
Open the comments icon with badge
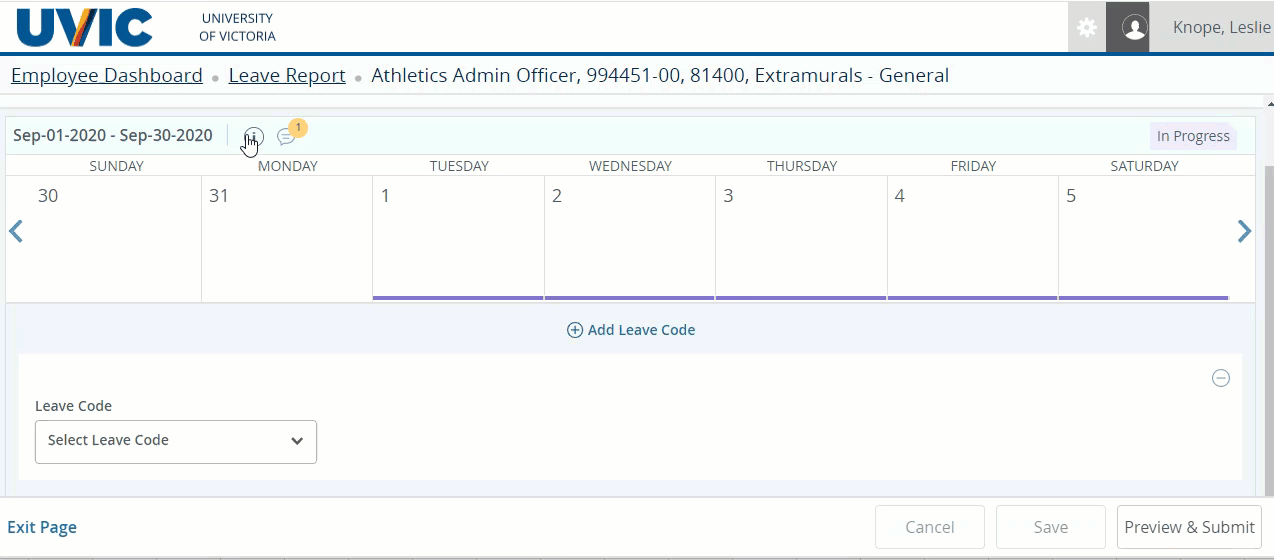(x=286, y=137)
